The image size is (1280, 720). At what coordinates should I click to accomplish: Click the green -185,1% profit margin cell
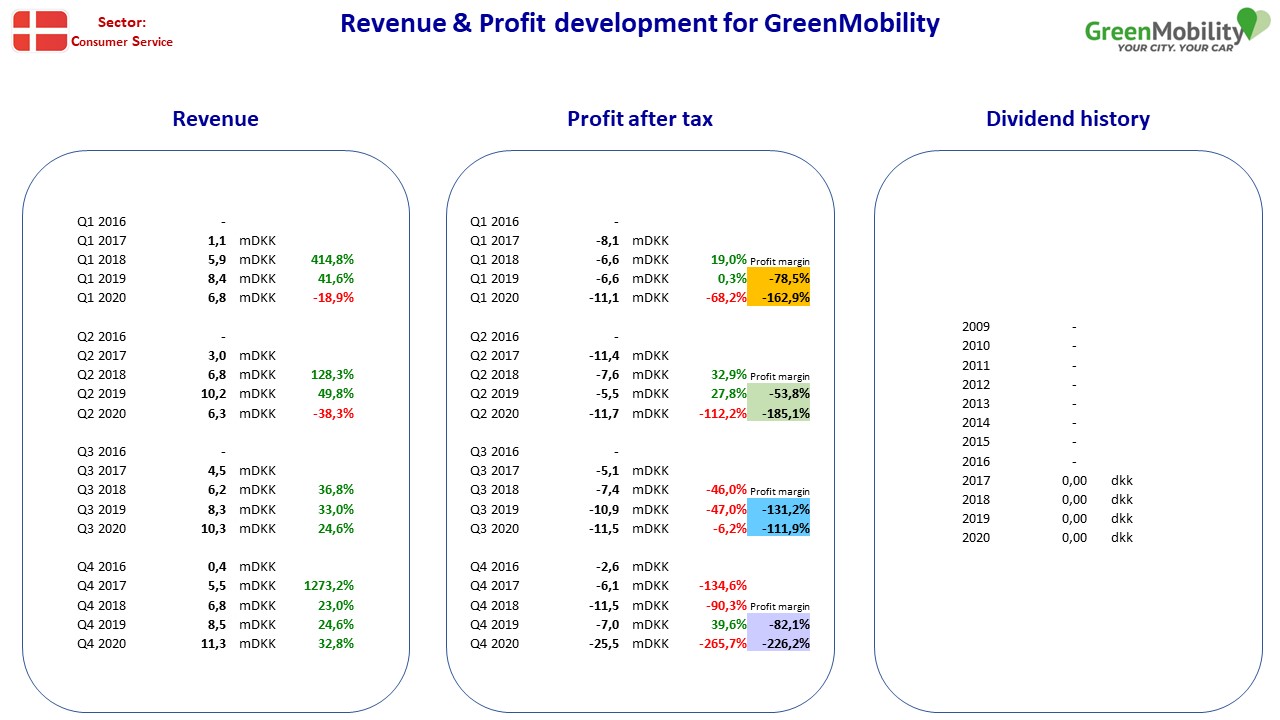click(x=779, y=413)
